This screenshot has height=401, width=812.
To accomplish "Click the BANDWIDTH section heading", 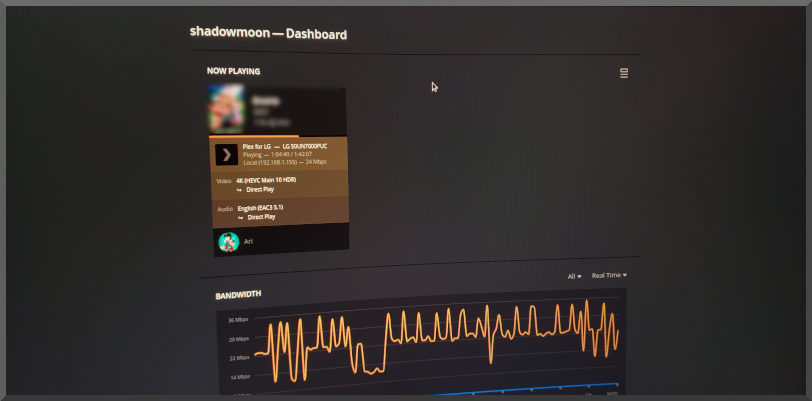I will (x=238, y=295).
